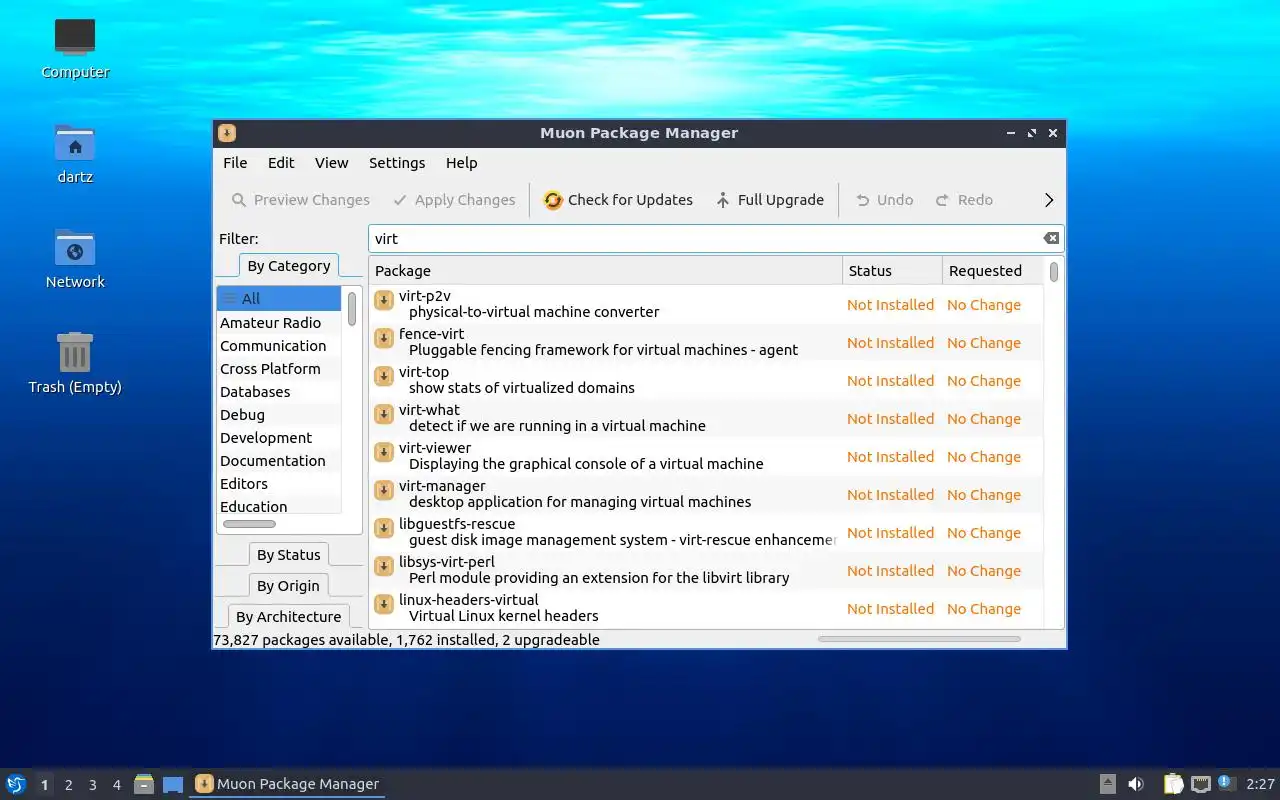Start a Full Upgrade from toolbar
The width and height of the screenshot is (1280, 800).
769,200
